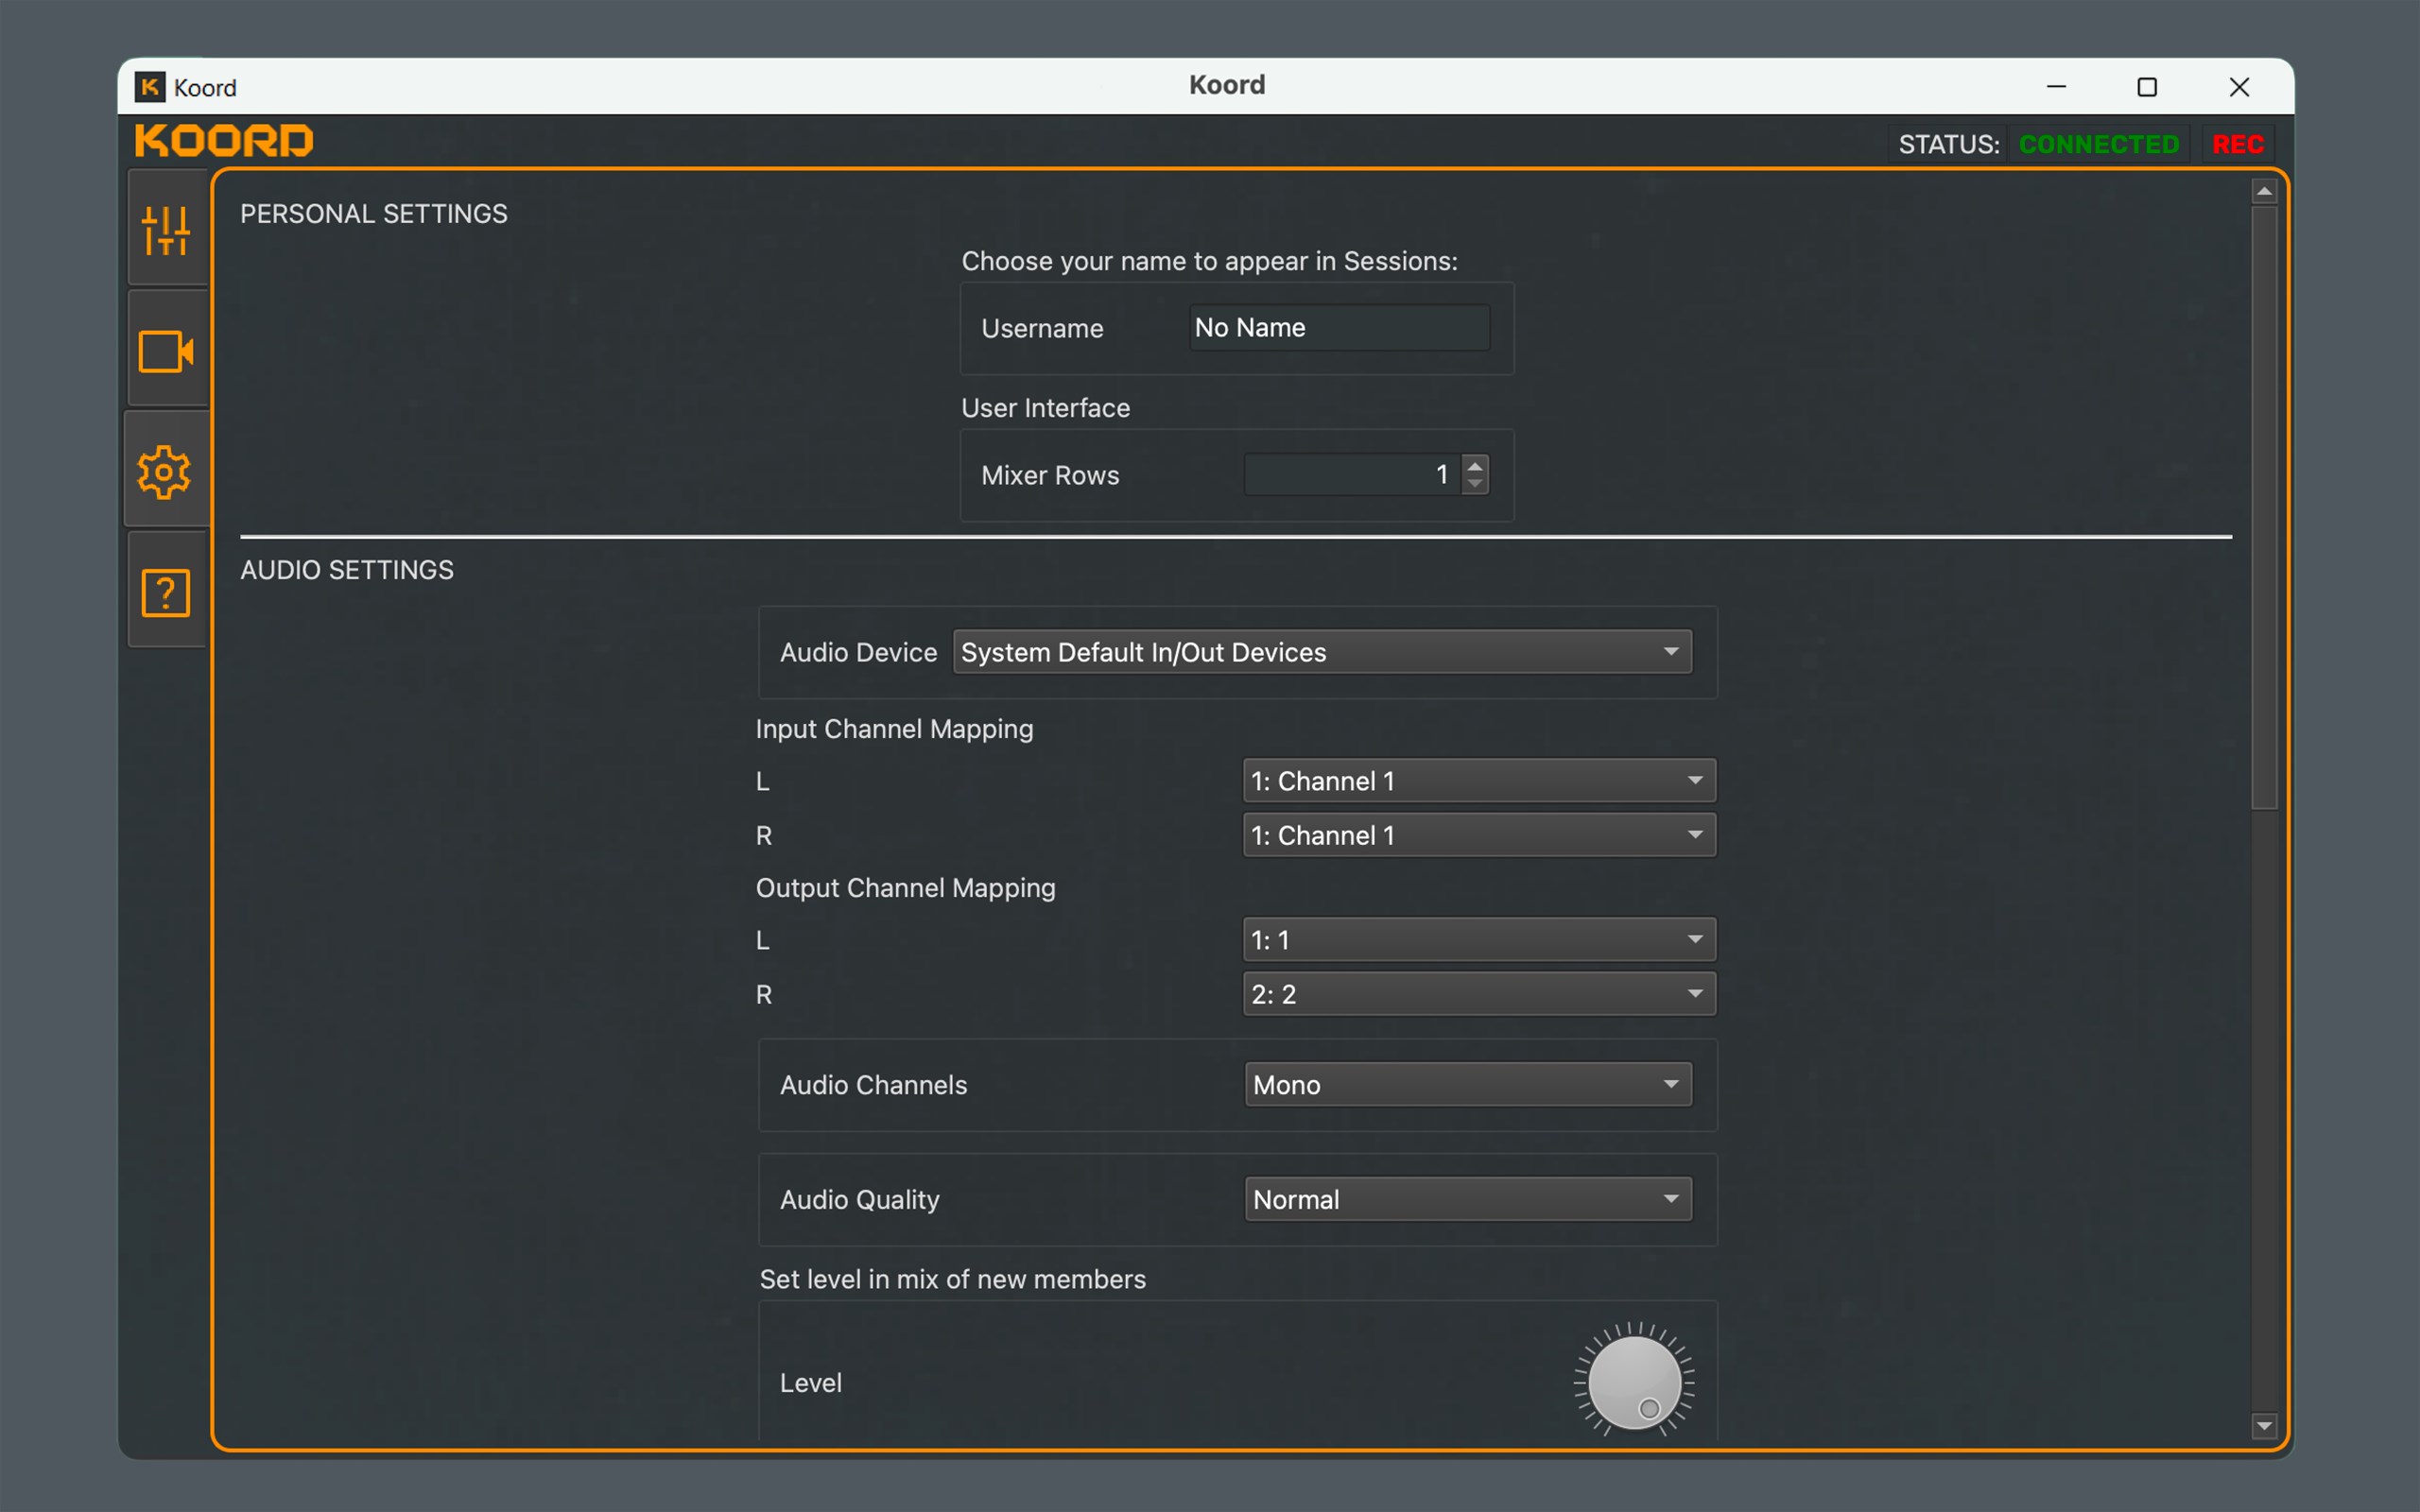Open the Audio Quality Normal dropdown
Screen dimensions: 2420x1512
(1467, 1199)
